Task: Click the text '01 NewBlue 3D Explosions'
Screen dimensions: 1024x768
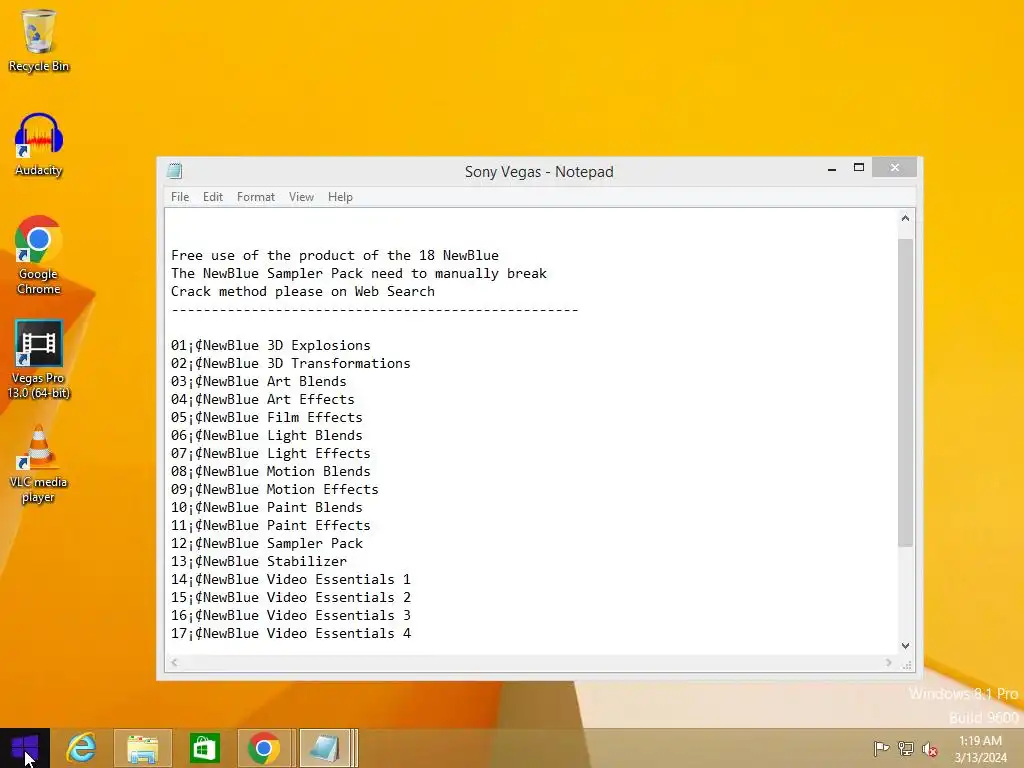Action: coord(270,345)
